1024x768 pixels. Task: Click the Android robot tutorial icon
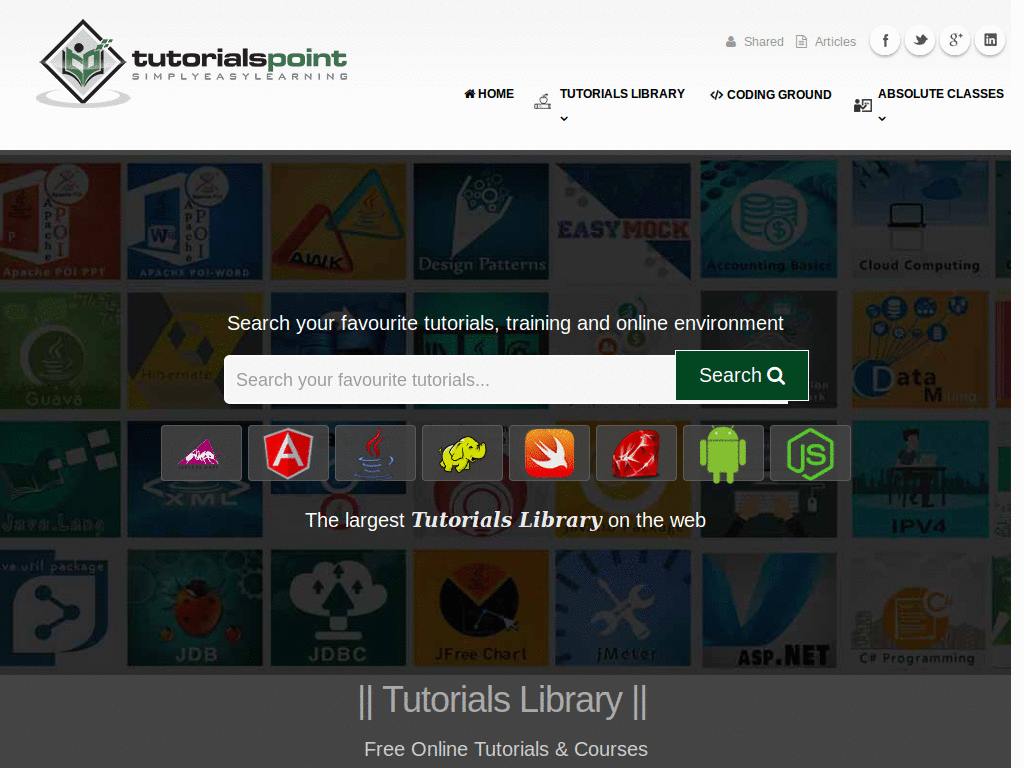723,452
